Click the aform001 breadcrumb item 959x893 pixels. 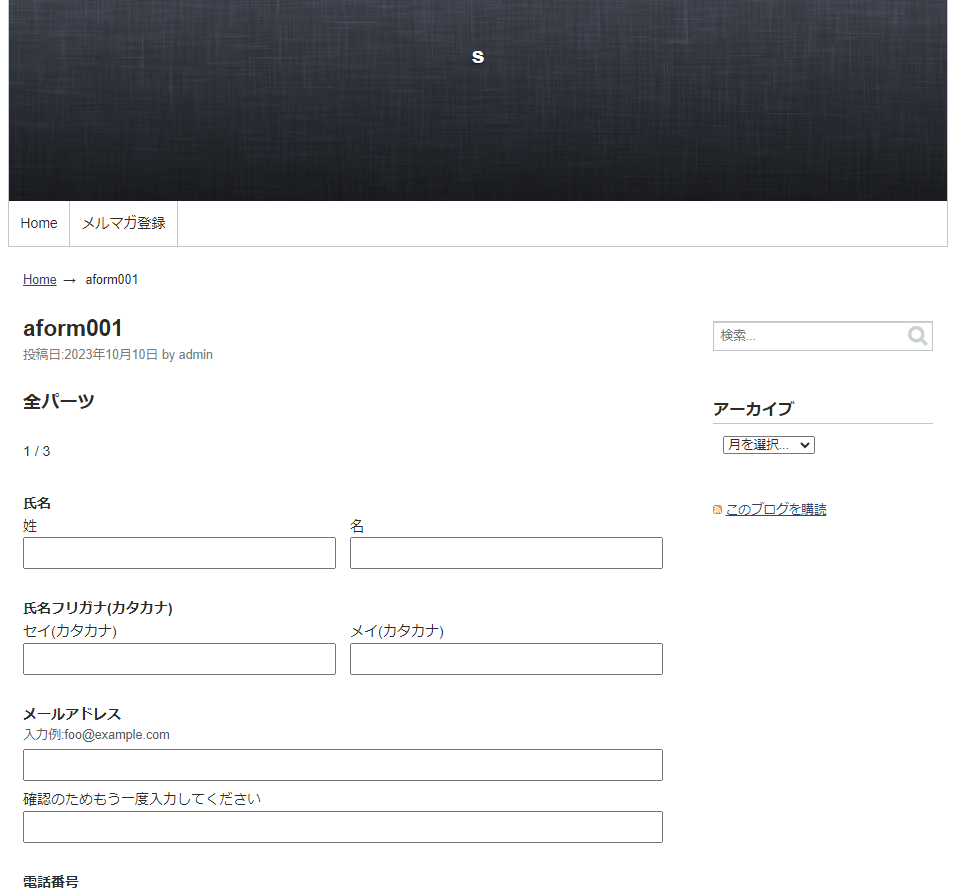click(x=112, y=280)
